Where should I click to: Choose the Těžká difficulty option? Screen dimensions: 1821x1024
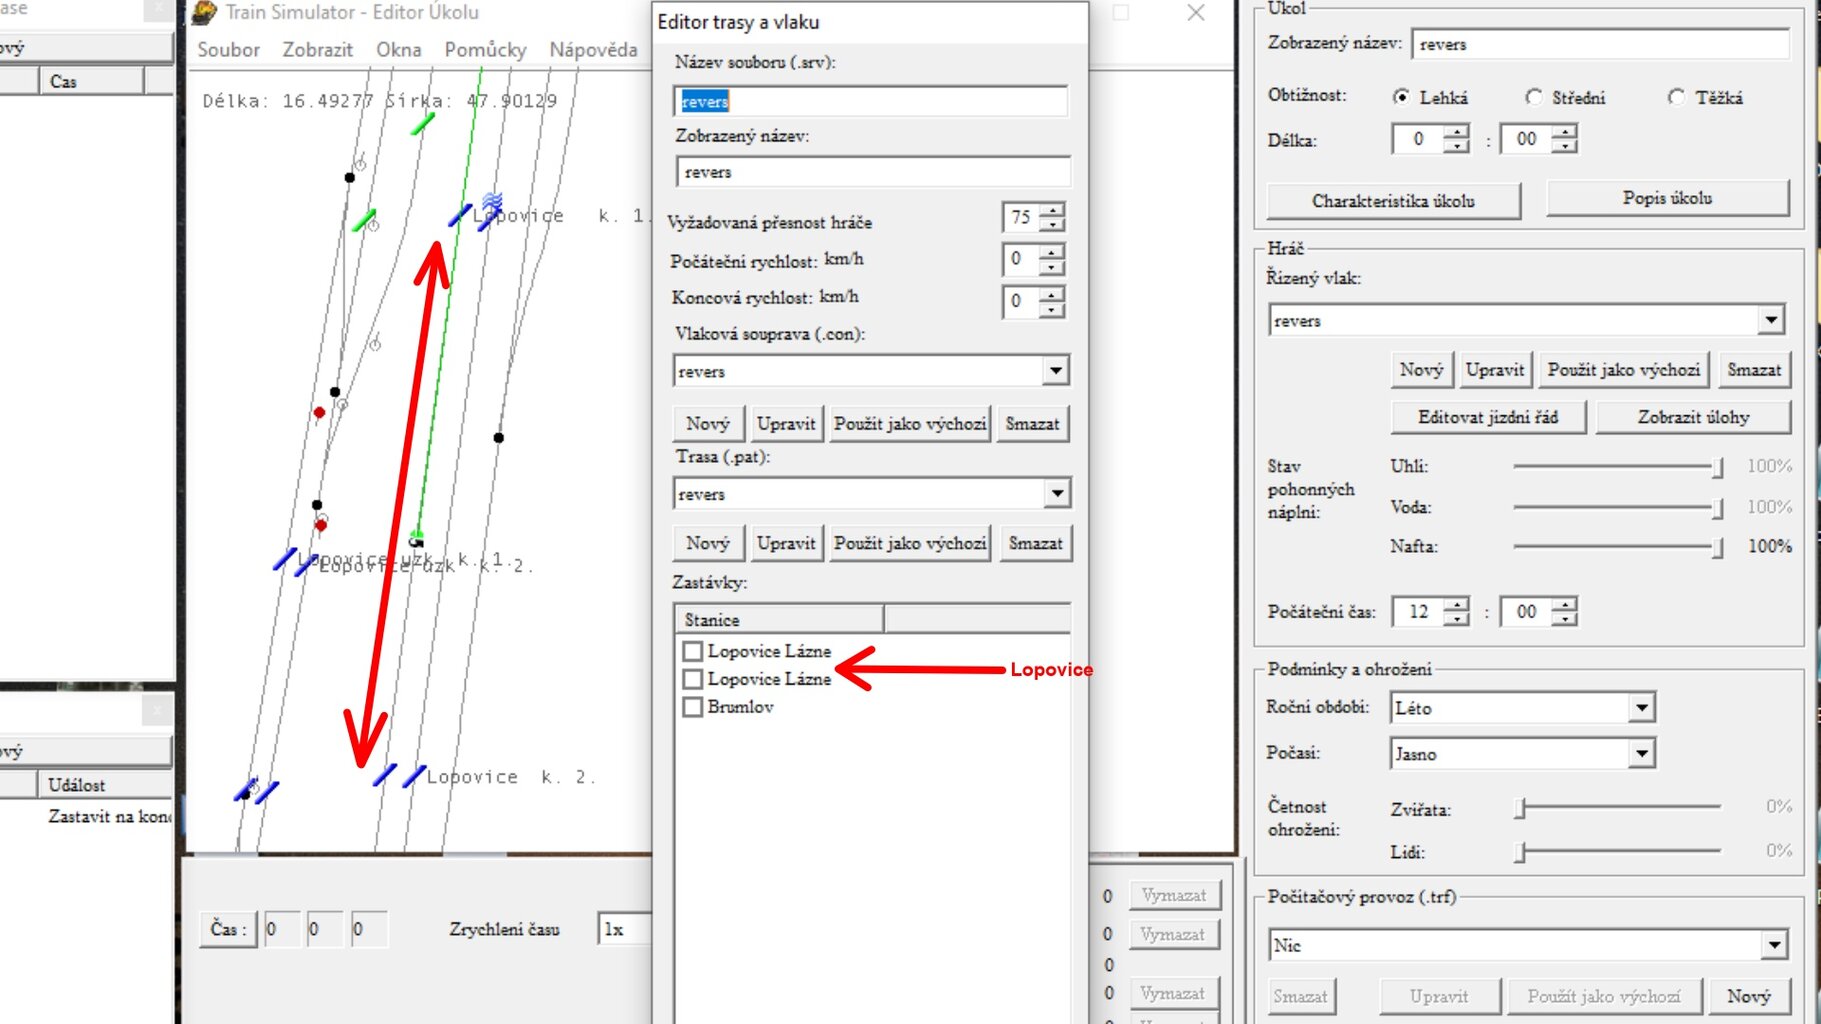coord(1677,97)
